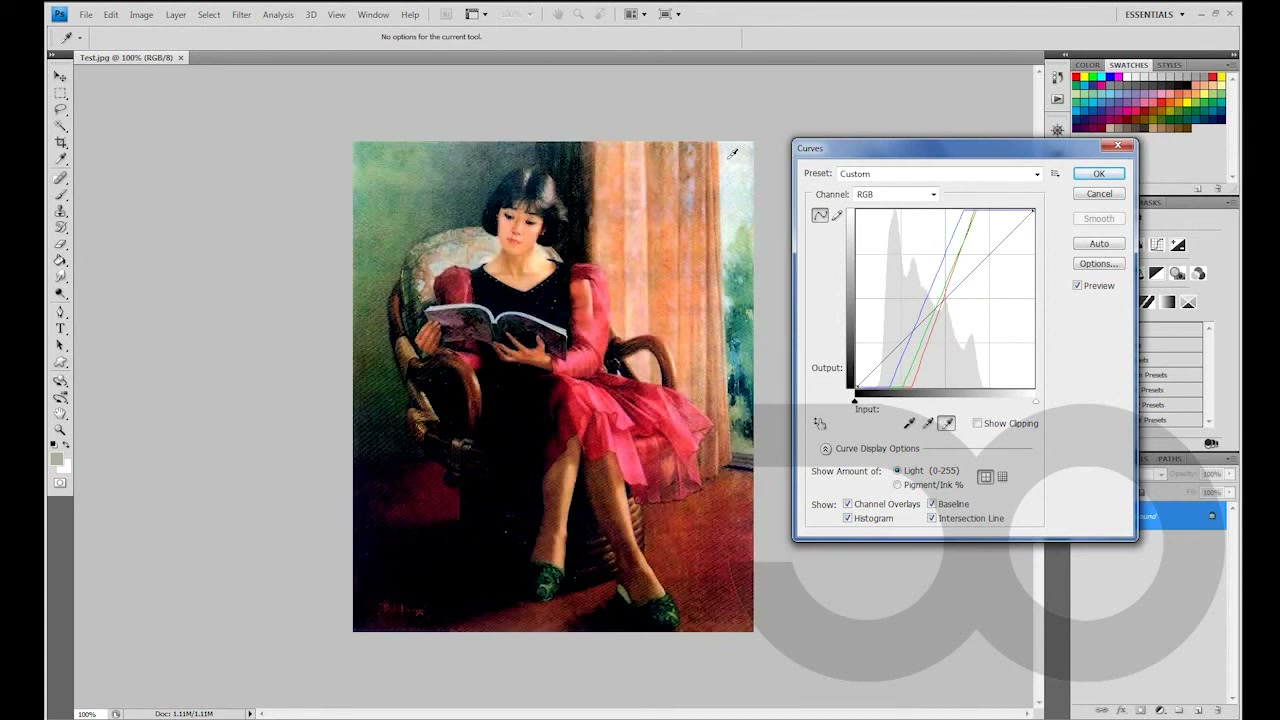Pick the white point eyedropper in Curves
The width and height of the screenshot is (1280, 720).
pyautogui.click(x=947, y=424)
